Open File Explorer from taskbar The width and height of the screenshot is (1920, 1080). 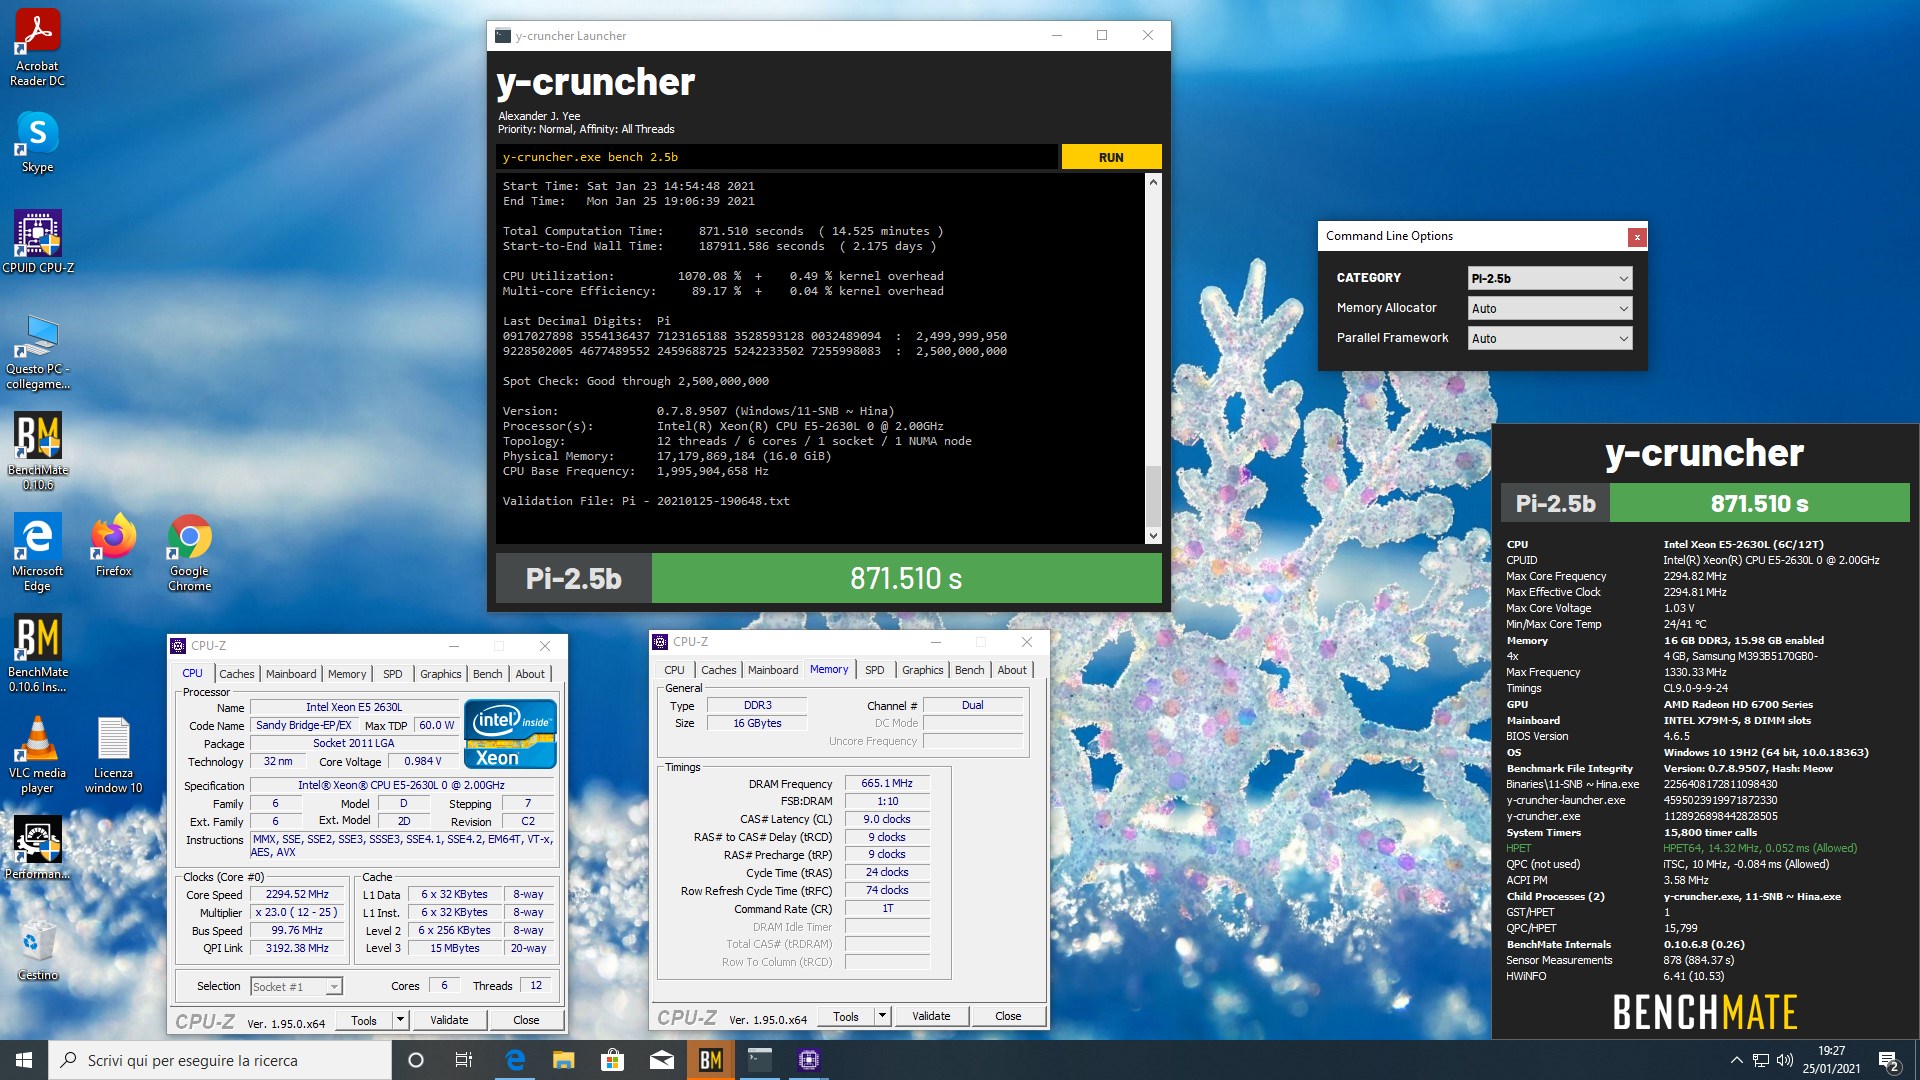(564, 1060)
